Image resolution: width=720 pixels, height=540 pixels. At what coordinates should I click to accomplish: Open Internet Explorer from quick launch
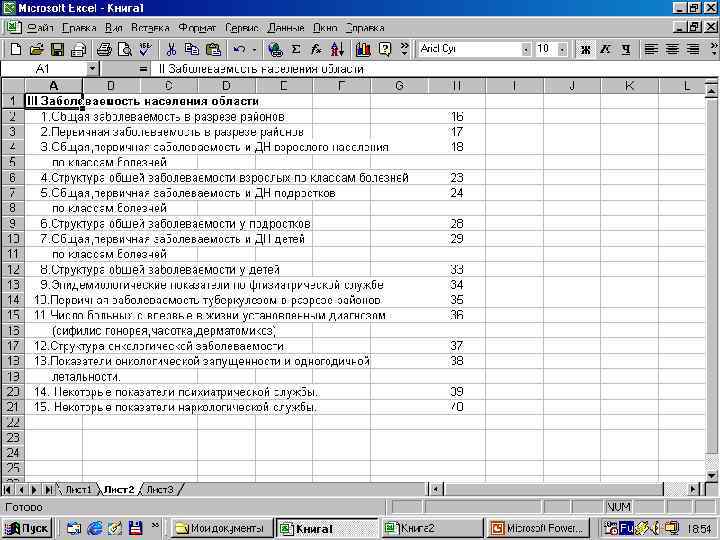(x=95, y=528)
